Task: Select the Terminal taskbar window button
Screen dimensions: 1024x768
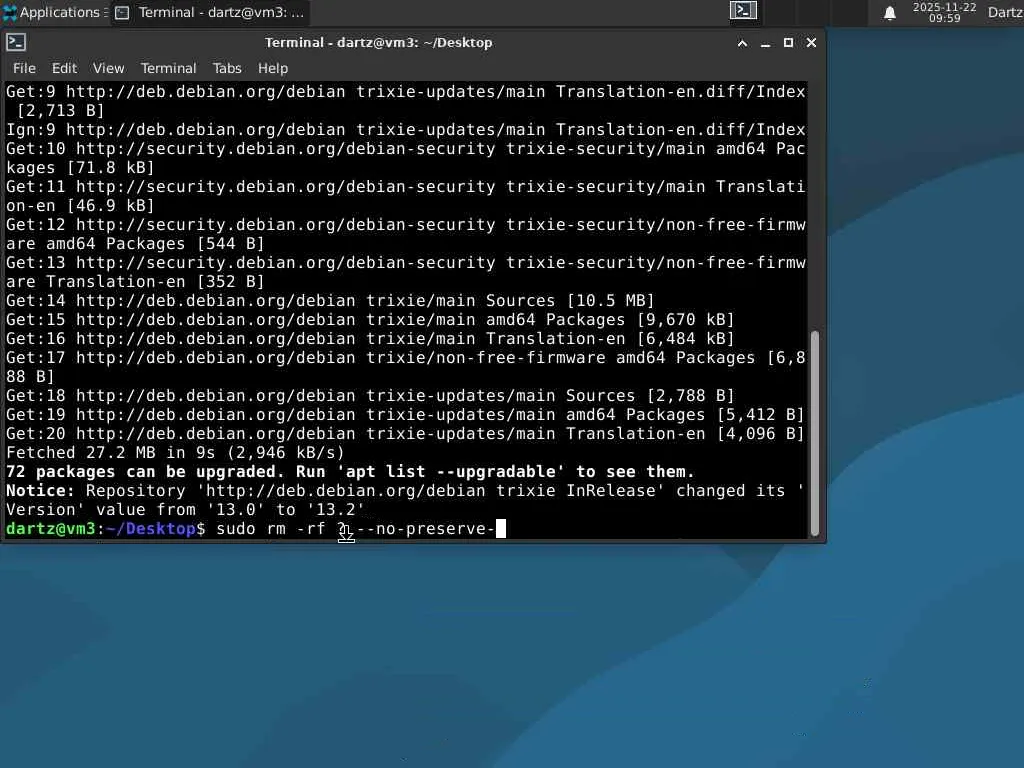Action: [x=209, y=12]
